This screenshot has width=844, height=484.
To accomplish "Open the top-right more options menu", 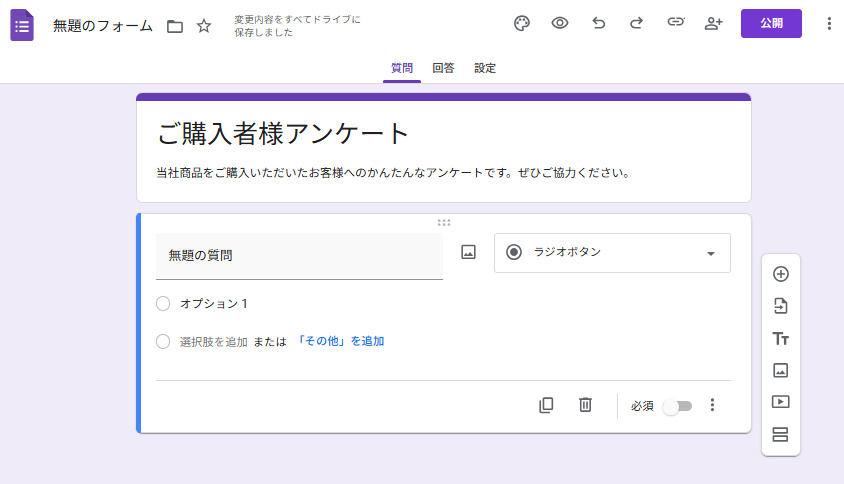I will coord(828,24).
